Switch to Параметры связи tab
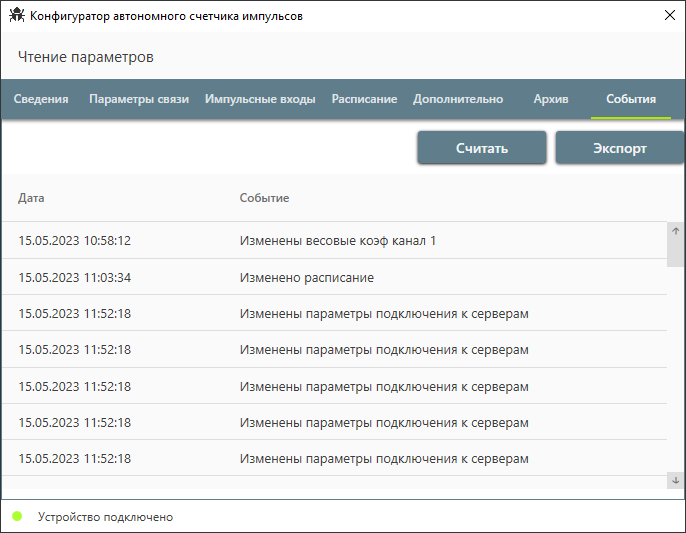Viewport: 686px width, 533px height. pos(139,99)
